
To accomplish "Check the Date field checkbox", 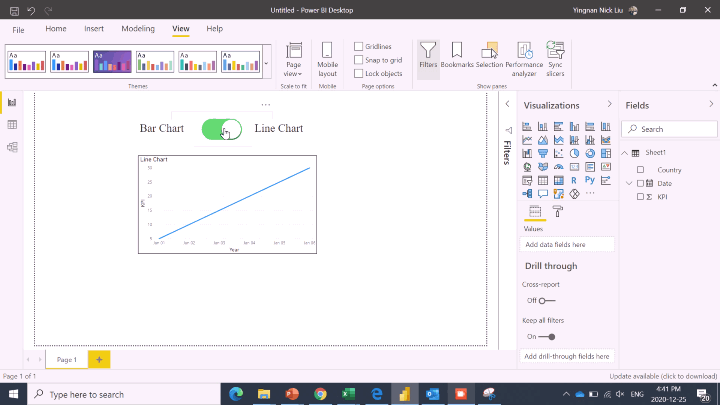I will (x=641, y=183).
